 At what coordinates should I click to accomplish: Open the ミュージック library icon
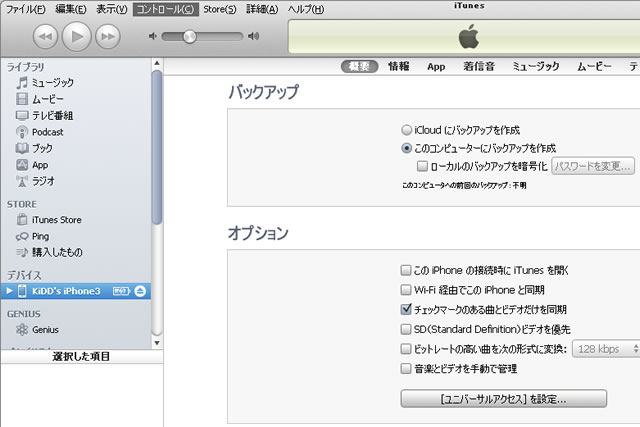pos(22,82)
